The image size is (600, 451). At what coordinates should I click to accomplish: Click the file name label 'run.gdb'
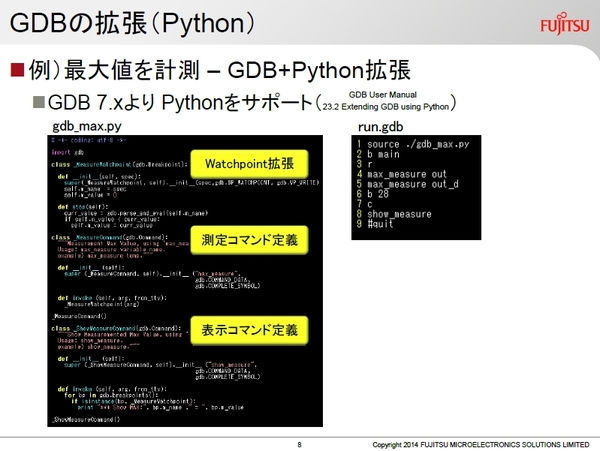[x=380, y=127]
